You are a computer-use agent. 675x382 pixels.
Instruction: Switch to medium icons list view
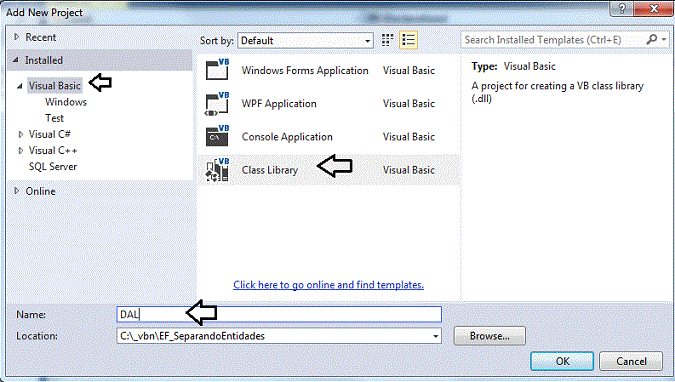pos(408,40)
